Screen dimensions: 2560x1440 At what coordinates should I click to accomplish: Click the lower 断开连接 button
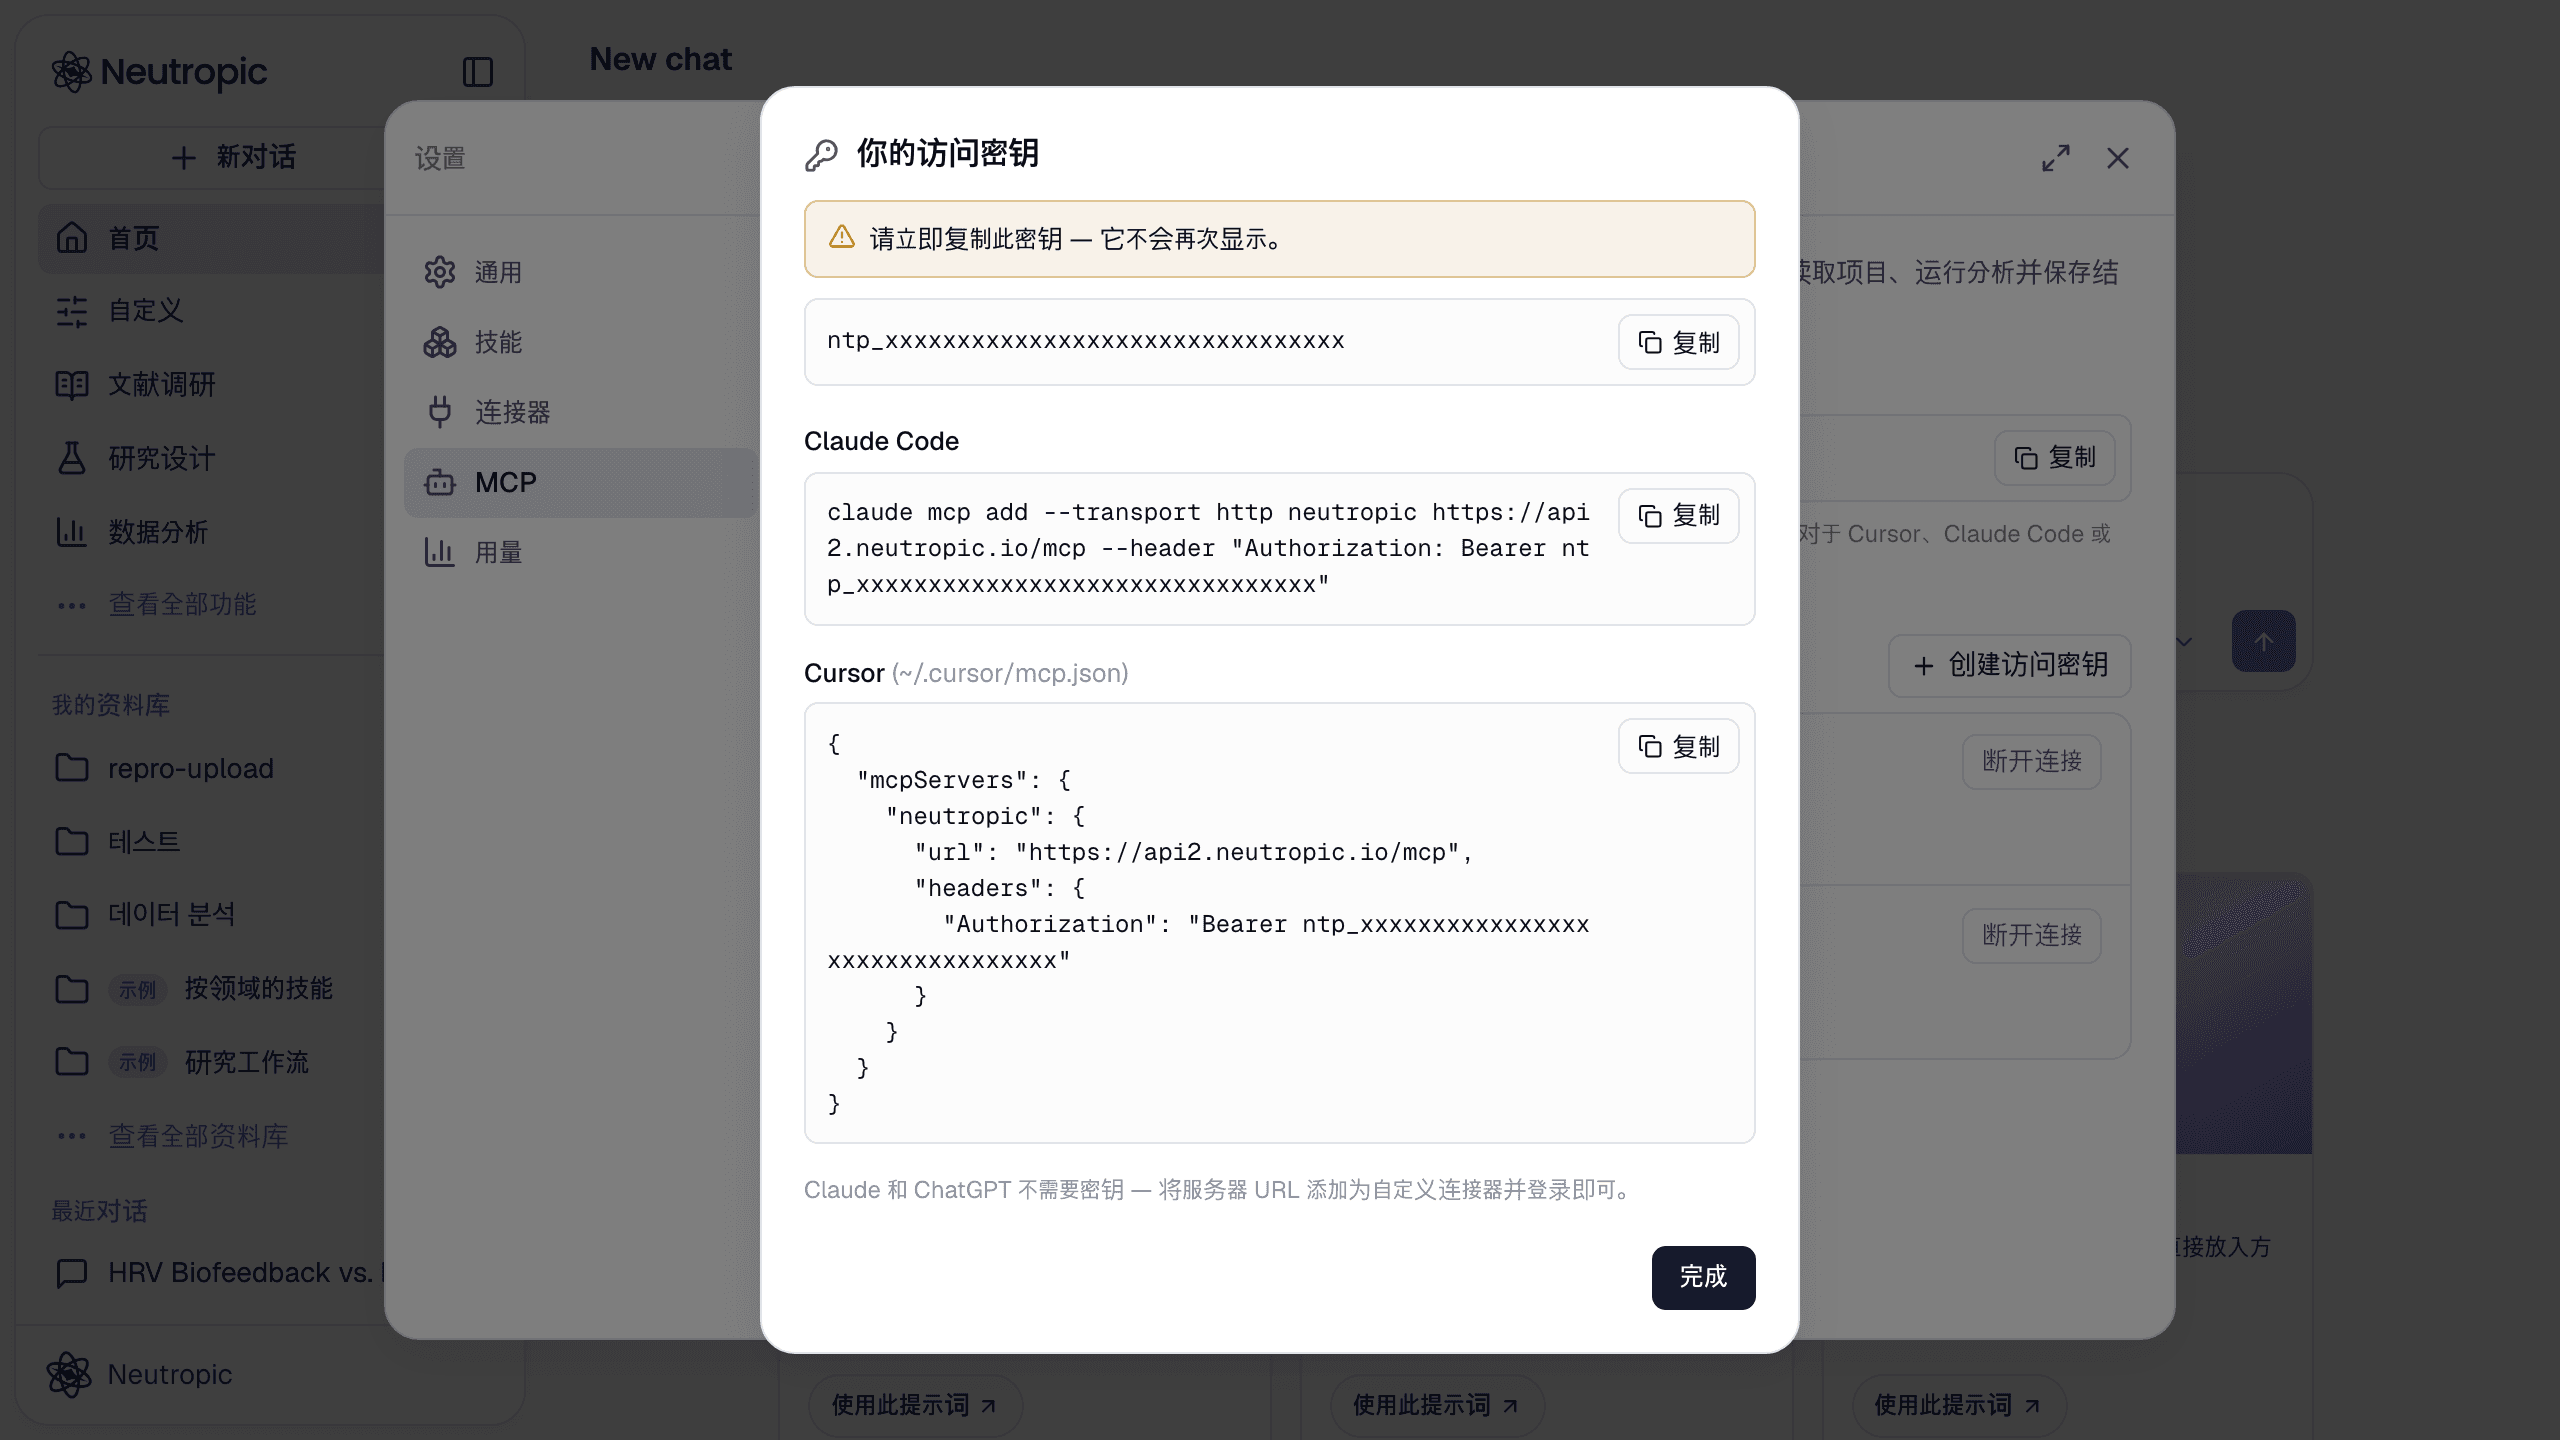coord(2032,936)
